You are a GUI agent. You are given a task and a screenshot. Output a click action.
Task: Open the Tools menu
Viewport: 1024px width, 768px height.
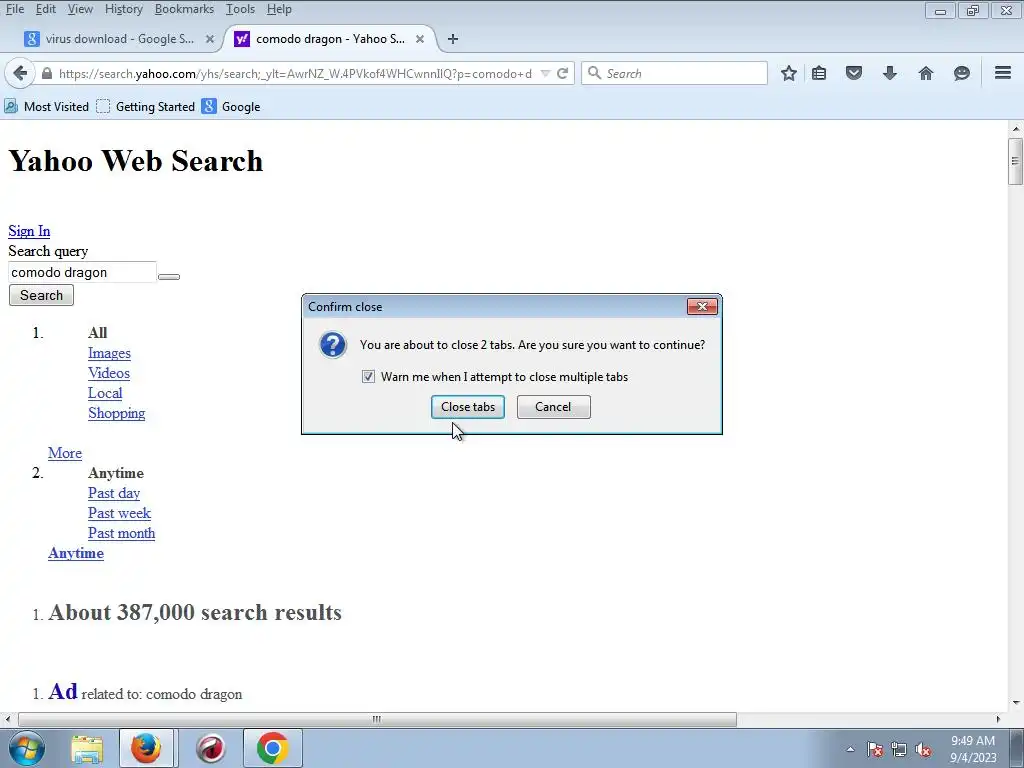[240, 9]
